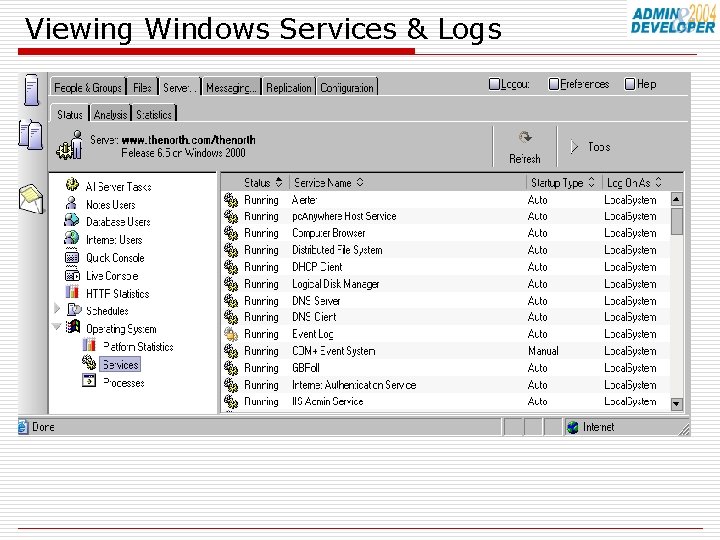Image resolution: width=720 pixels, height=540 pixels.
Task: Click the services list scrollbar thumb
Action: (x=676, y=222)
